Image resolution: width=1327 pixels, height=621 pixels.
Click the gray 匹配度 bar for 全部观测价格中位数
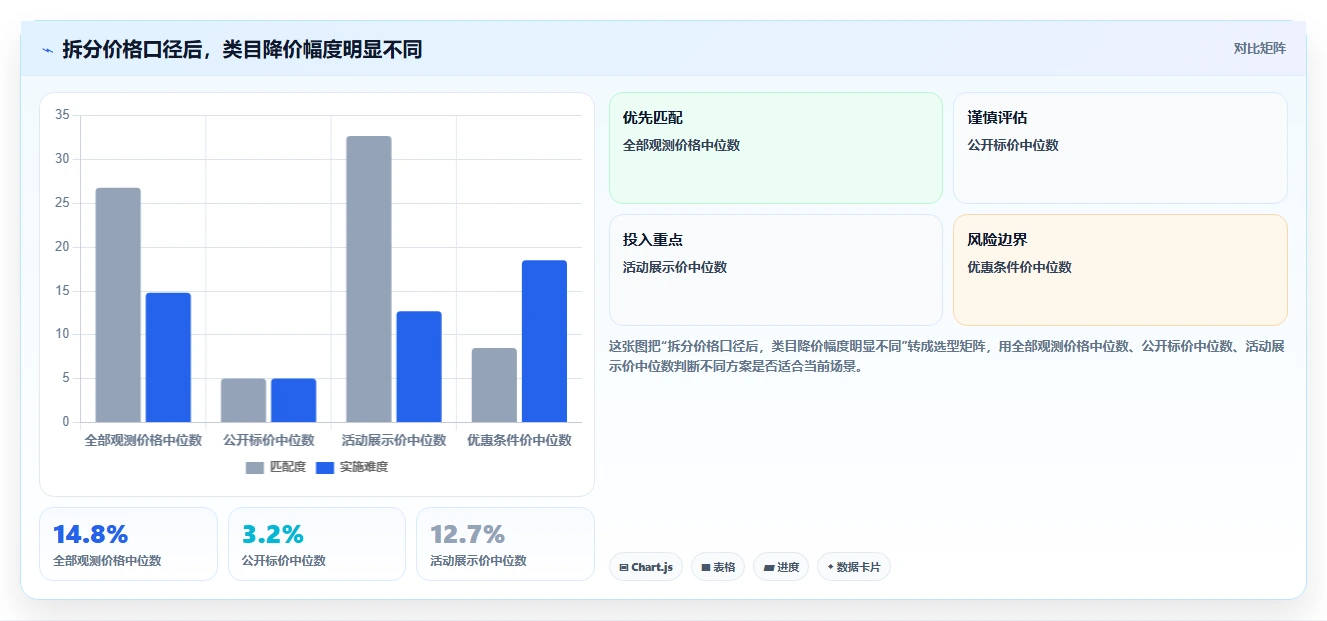(118, 305)
